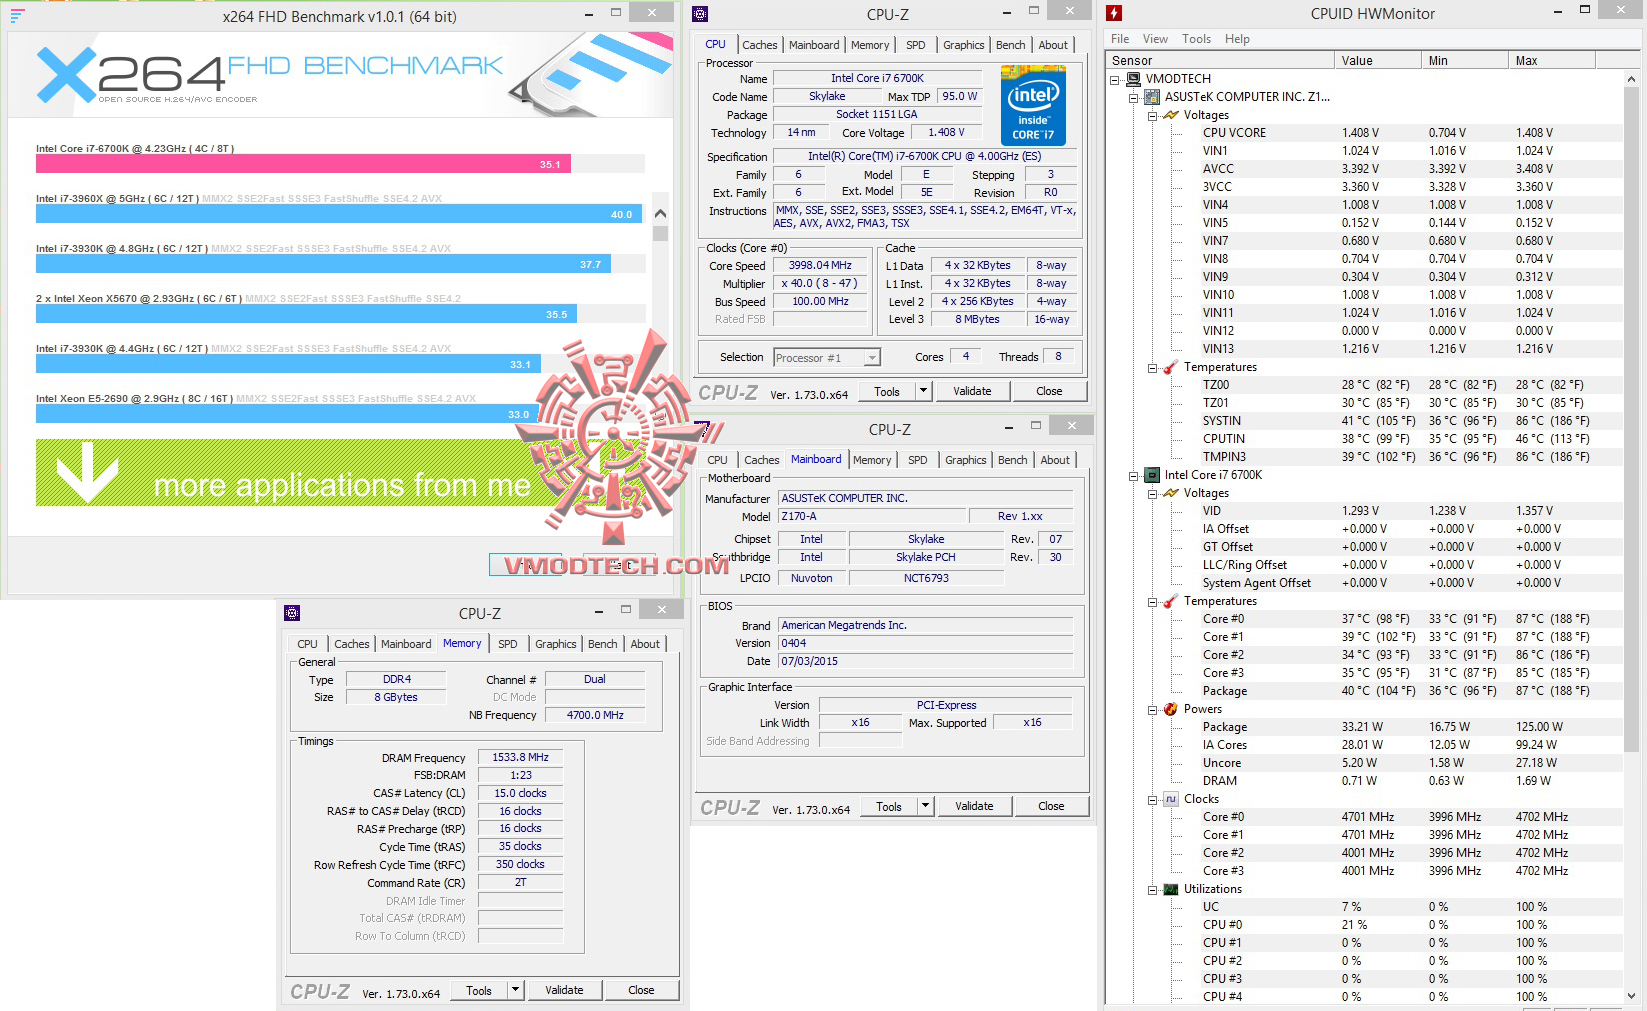Click the CPU-Z title icon above the Processor window
The height and width of the screenshot is (1011, 1647).
[700, 14]
